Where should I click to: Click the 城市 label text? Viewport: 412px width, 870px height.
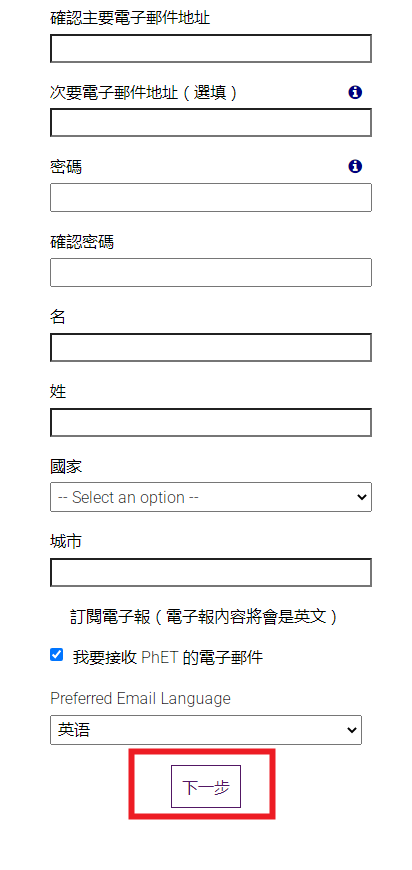[66, 542]
